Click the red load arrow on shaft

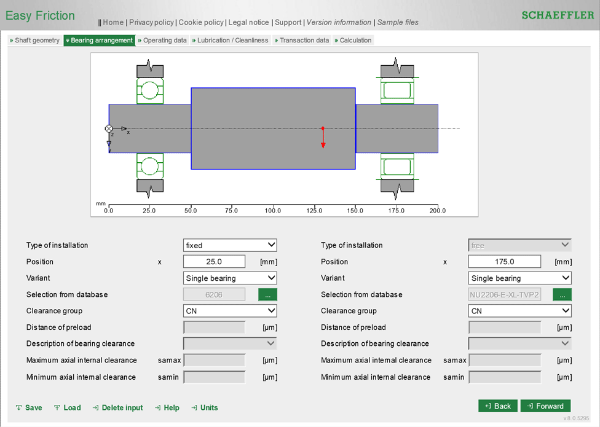click(x=323, y=137)
